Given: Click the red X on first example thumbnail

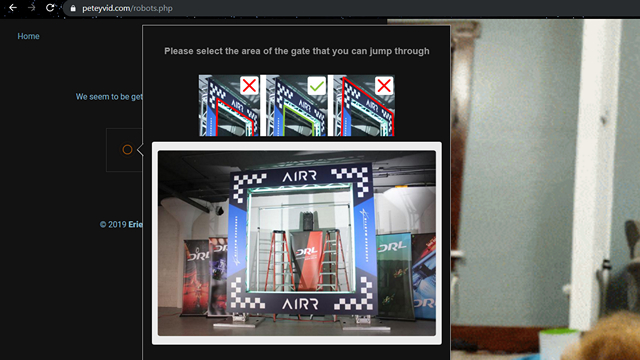Looking at the screenshot, I should click(249, 86).
